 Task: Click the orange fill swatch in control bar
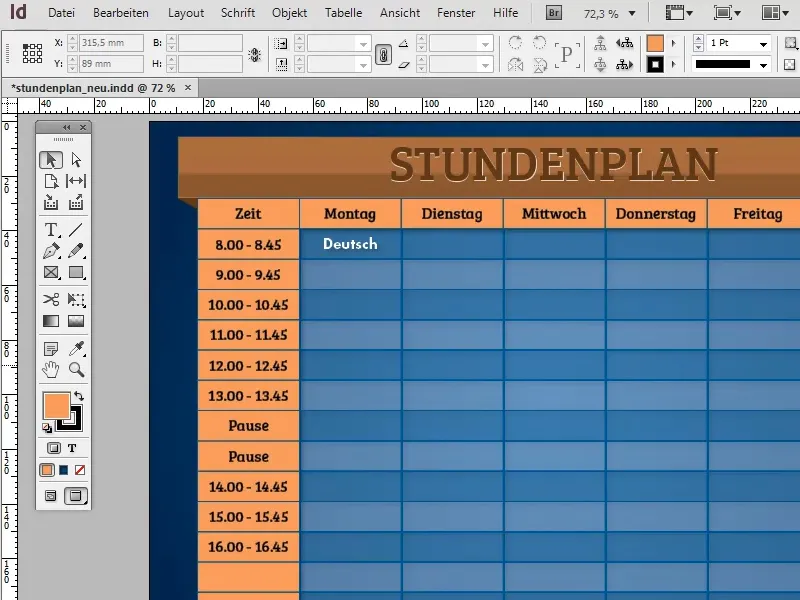[x=655, y=43]
